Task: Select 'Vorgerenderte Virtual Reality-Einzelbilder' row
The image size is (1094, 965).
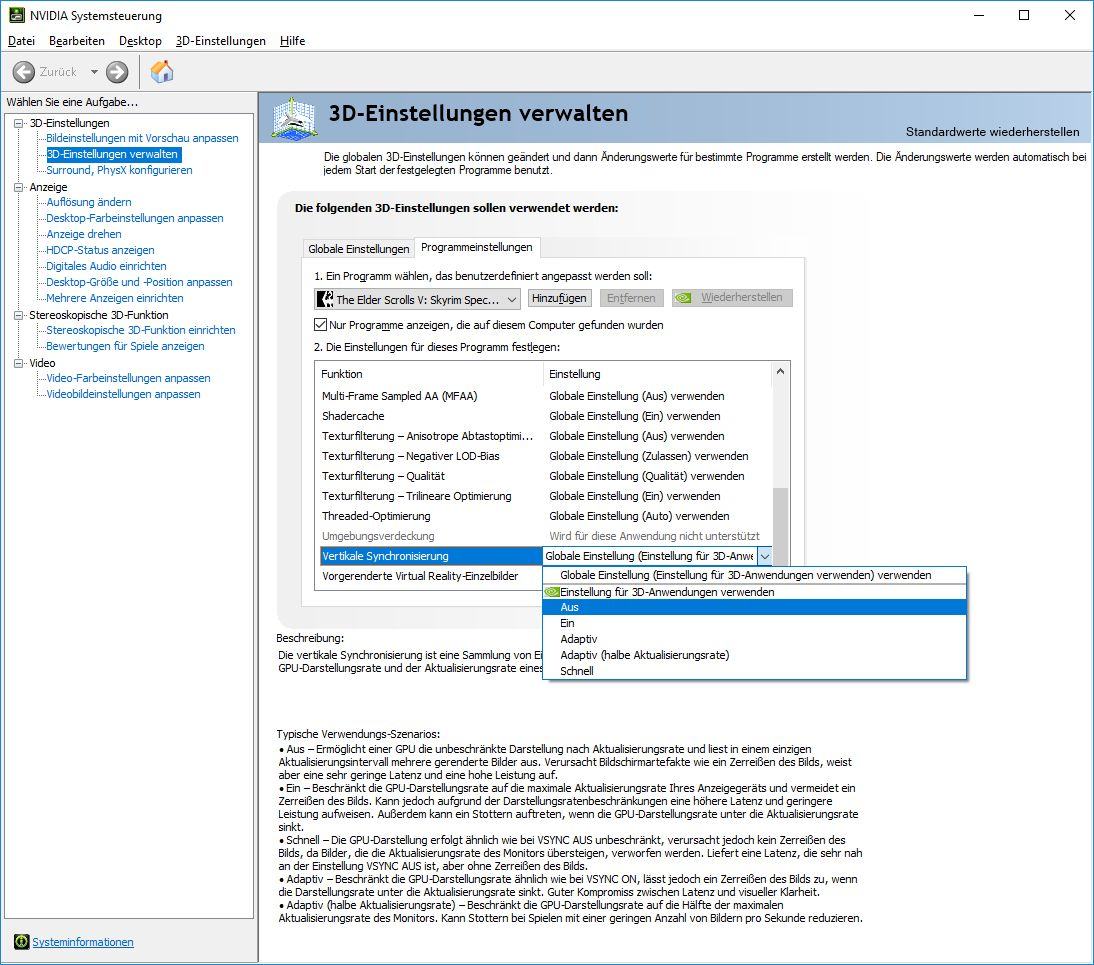Action: 429,576
